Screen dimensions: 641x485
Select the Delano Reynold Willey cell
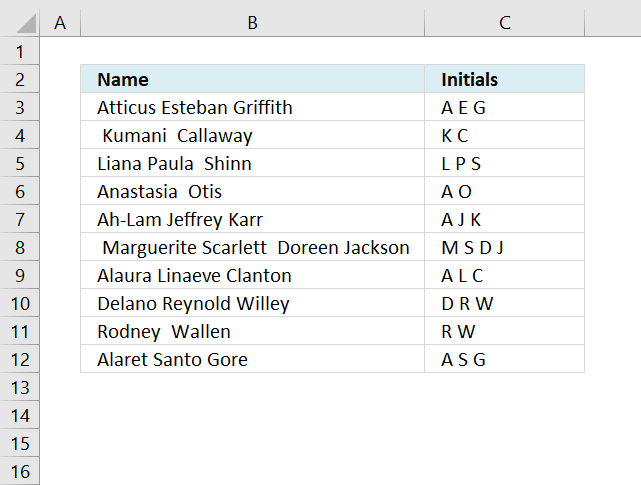(252, 303)
